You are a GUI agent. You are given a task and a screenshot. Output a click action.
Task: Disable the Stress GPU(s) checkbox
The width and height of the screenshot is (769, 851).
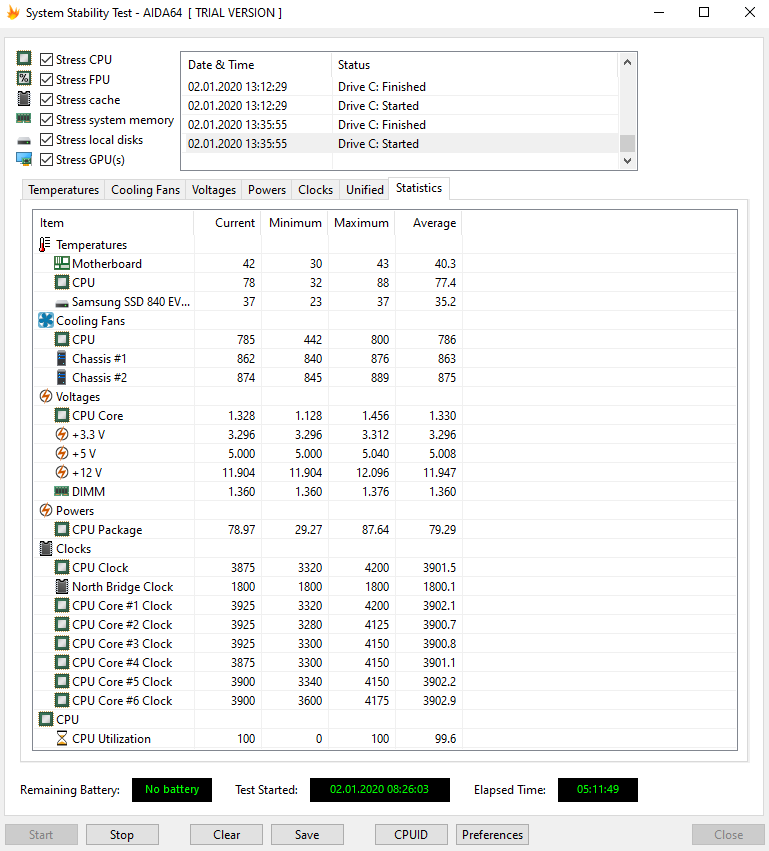[x=47, y=160]
